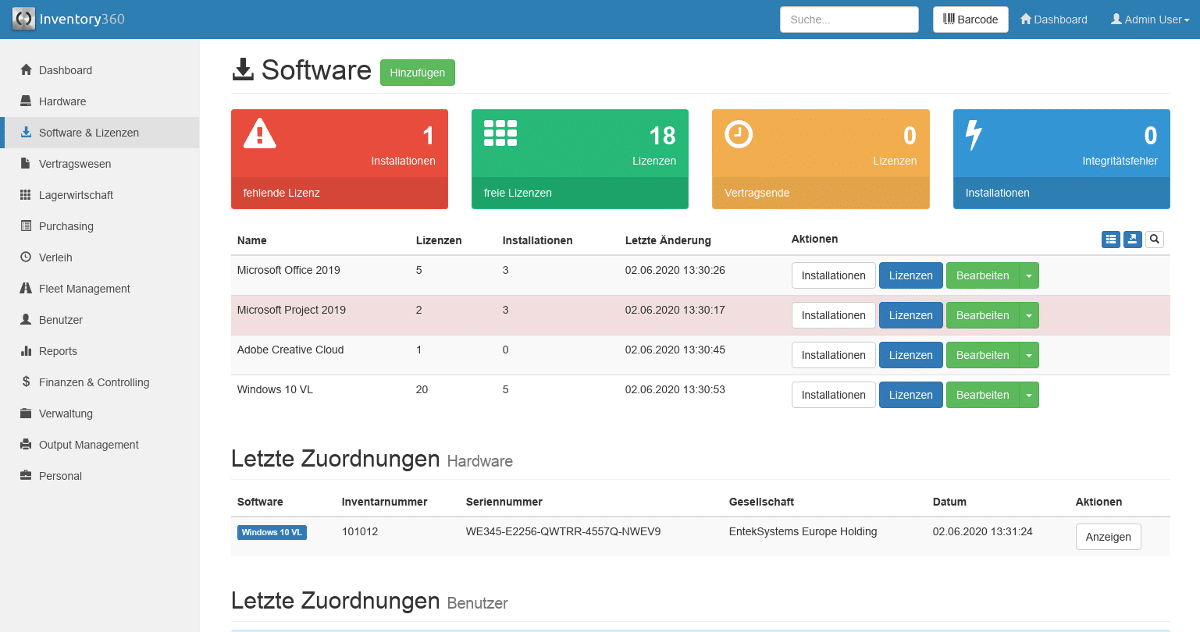Click the clock icon on the orange tile
The height and width of the screenshot is (632, 1200).
[x=738, y=134]
